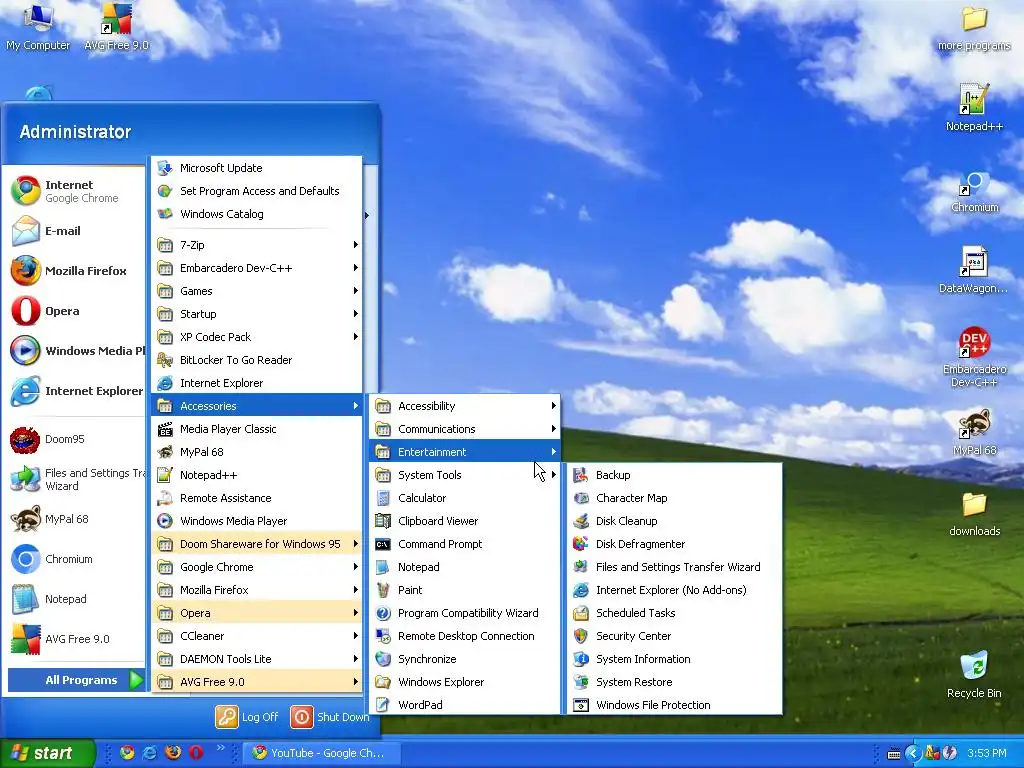Open Microsoft Update
The image size is (1024, 768).
point(257,168)
